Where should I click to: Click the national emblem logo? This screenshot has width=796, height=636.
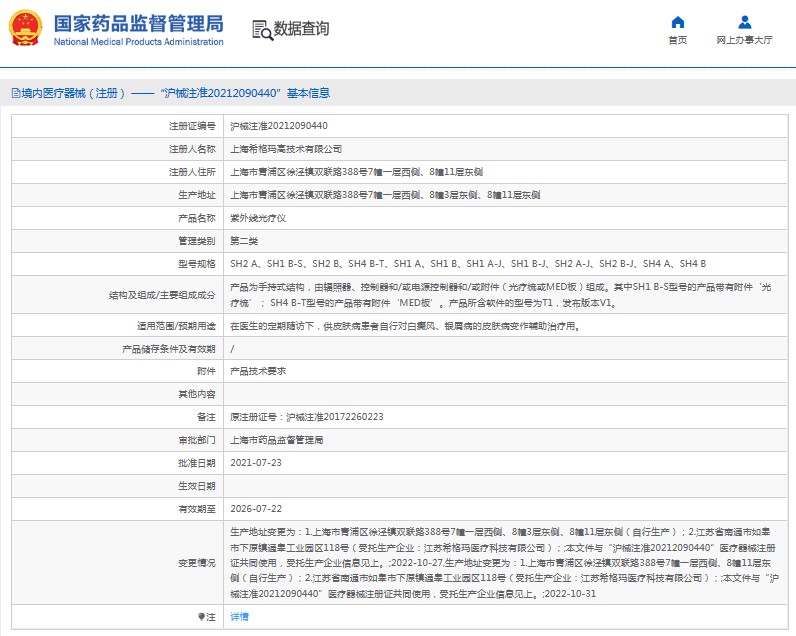click(x=25, y=28)
